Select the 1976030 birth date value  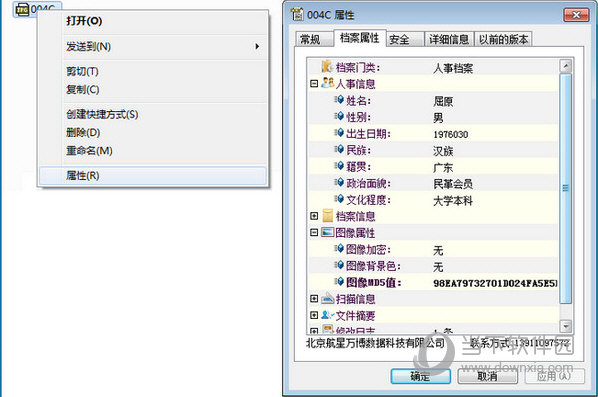point(450,134)
